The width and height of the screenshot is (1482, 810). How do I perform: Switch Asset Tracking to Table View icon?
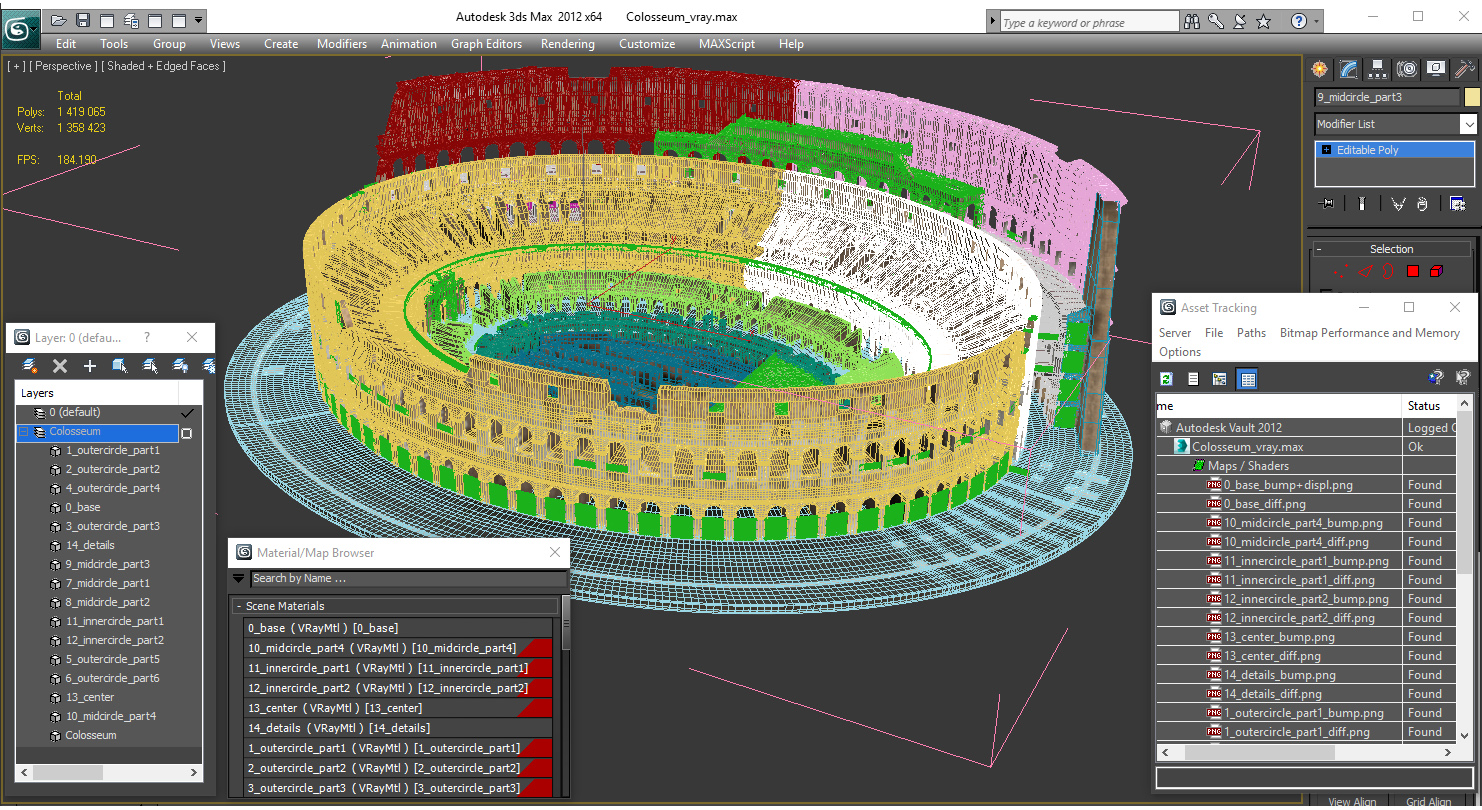tap(1246, 379)
